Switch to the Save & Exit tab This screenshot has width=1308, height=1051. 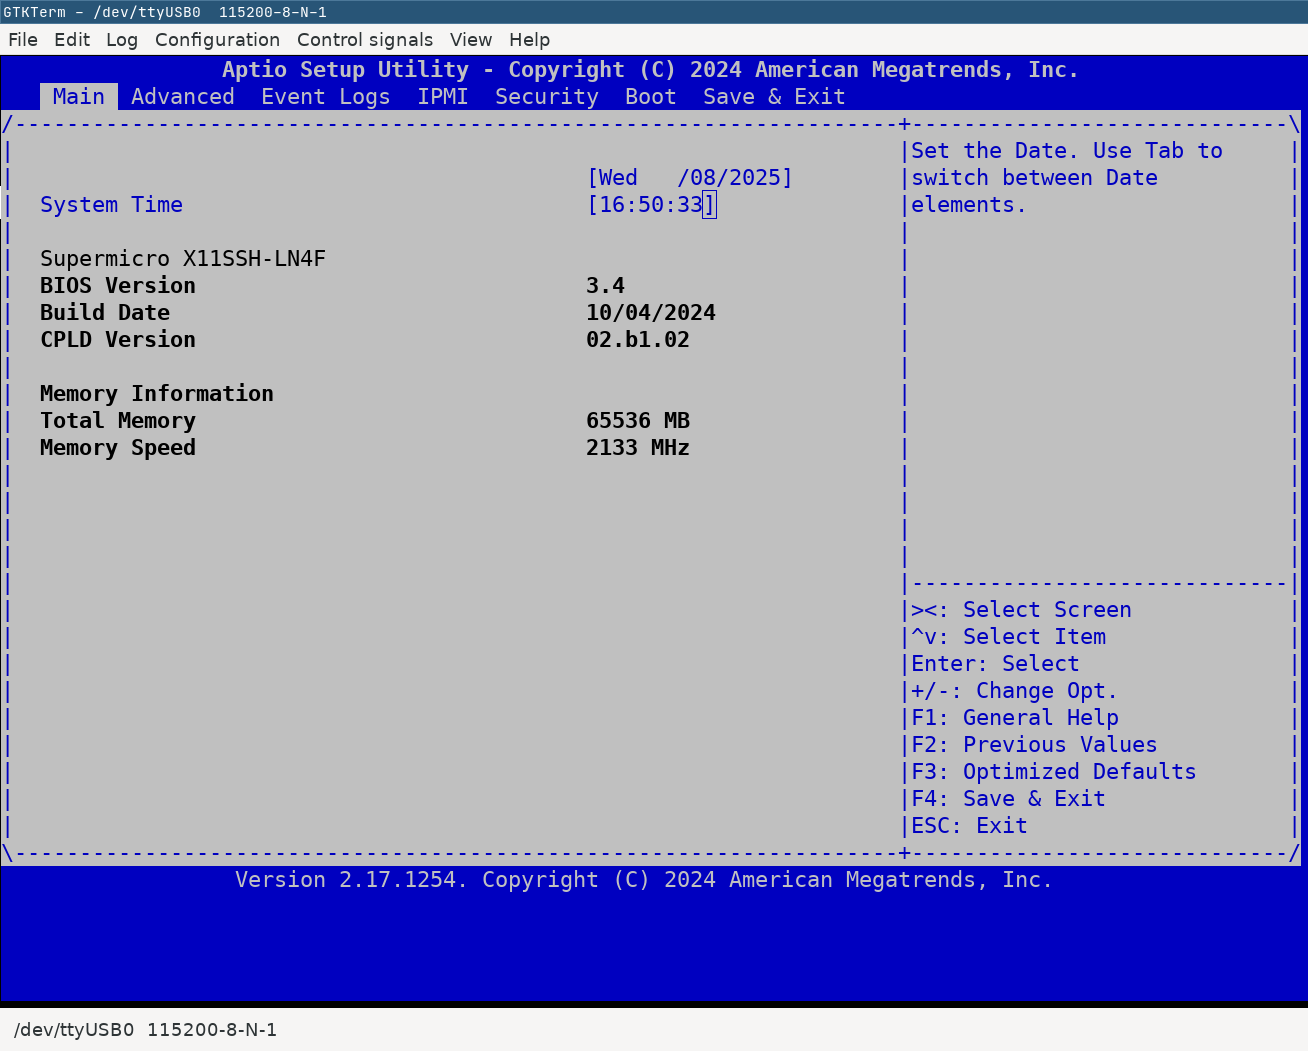[774, 97]
